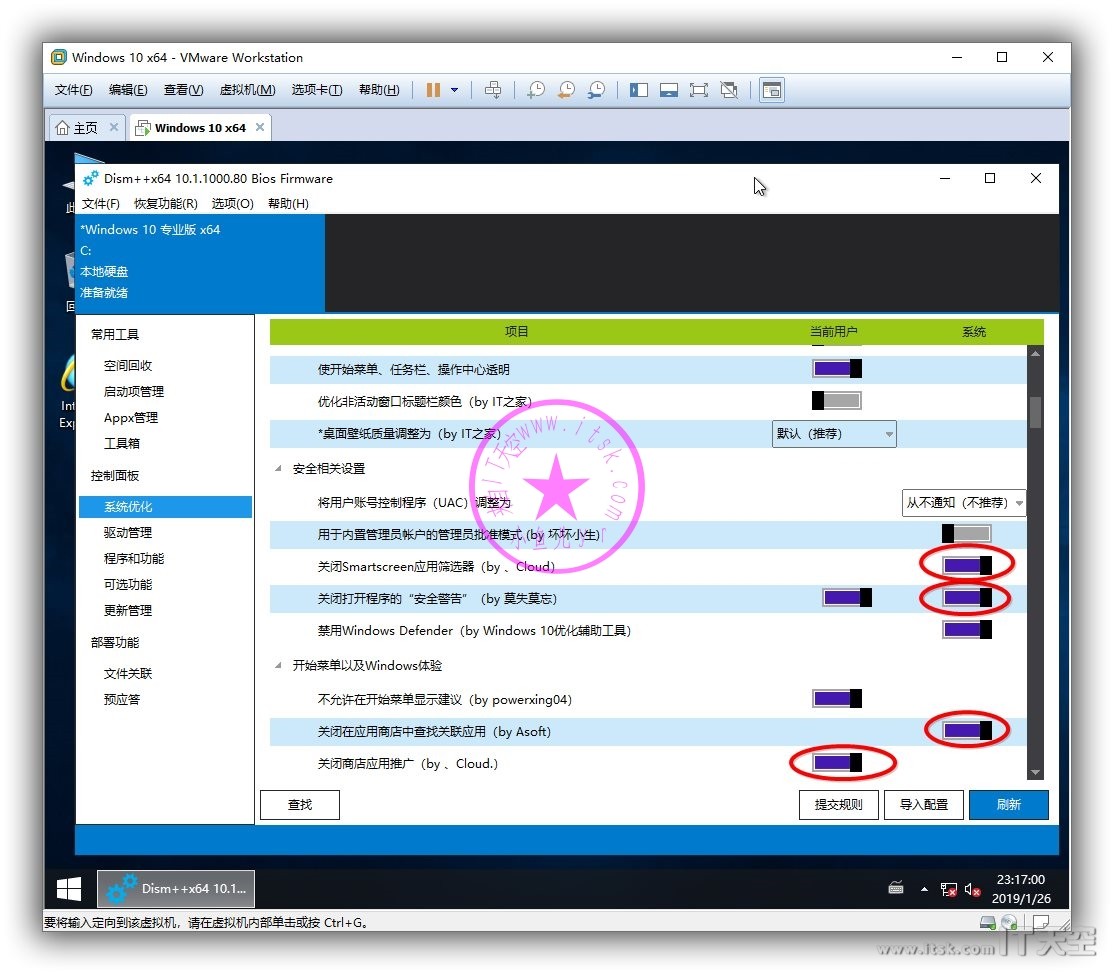Viewport: 1114px width, 974px height.
Task: Toggle 关闭在应用商店中查找关联应用 switch
Action: coord(967,730)
